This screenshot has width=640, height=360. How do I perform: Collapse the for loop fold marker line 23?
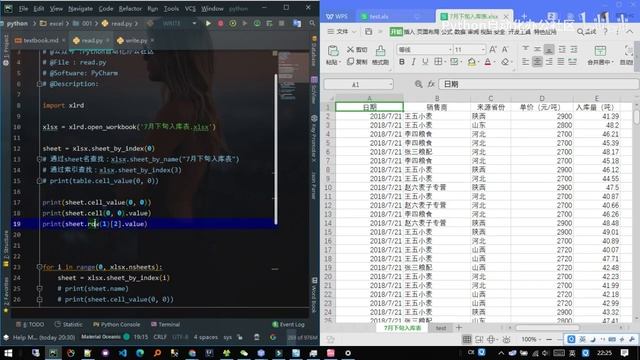pos(39,267)
